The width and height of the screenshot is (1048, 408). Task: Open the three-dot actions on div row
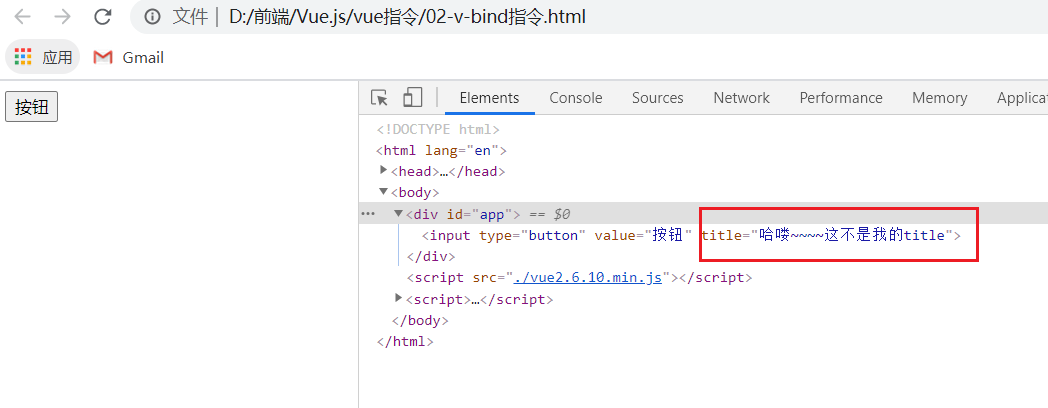368,214
